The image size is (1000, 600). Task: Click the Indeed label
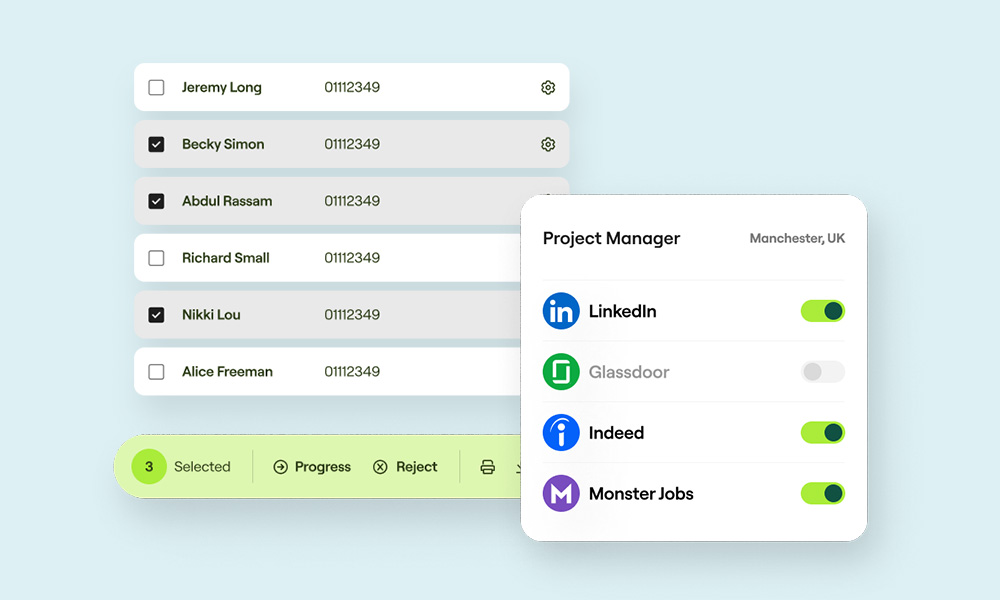(x=616, y=432)
